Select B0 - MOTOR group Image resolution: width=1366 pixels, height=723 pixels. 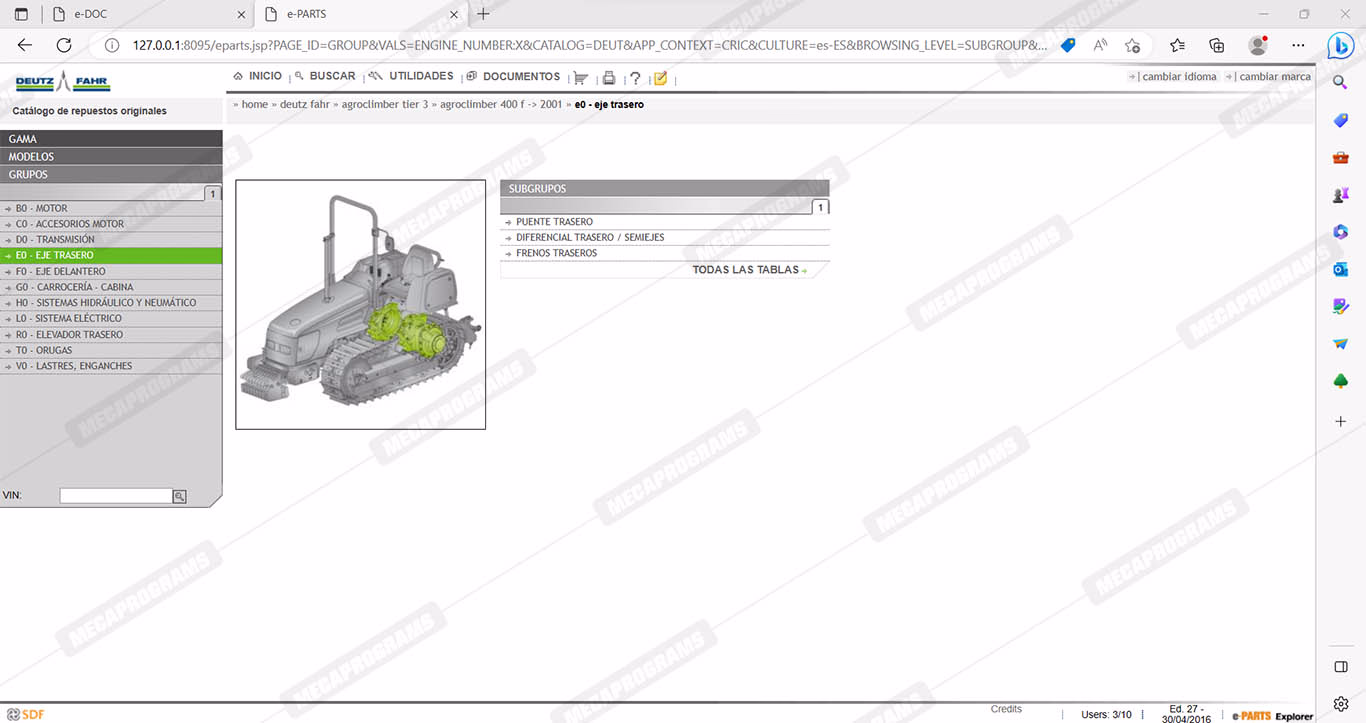111,209
